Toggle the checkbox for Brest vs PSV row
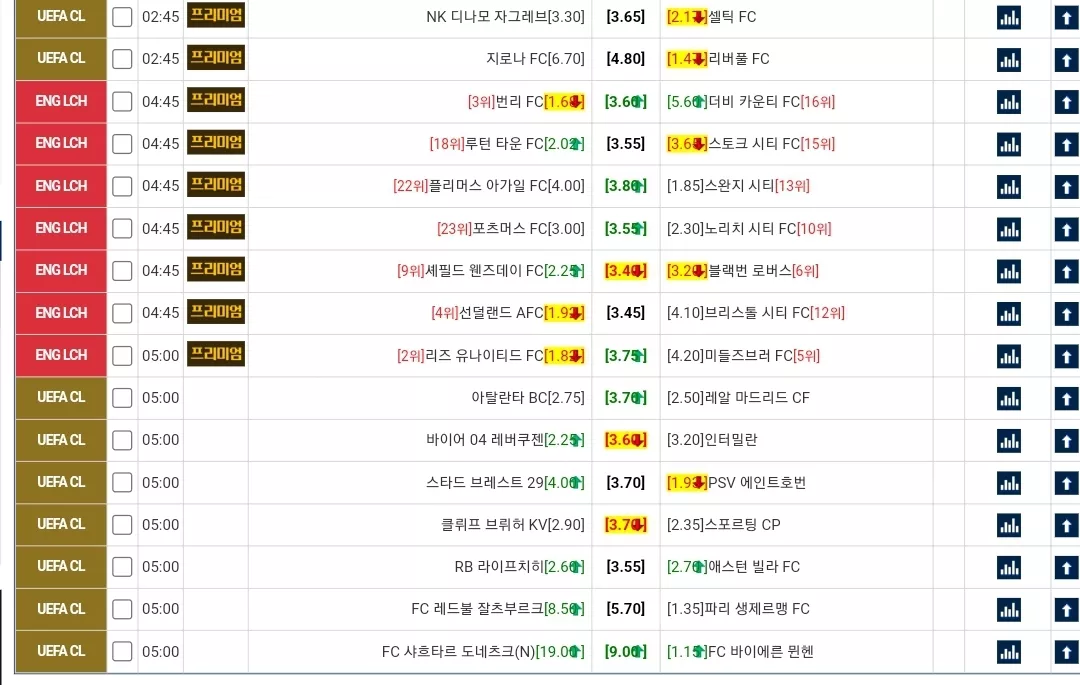Image resolution: width=1080 pixels, height=685 pixels. (122, 482)
